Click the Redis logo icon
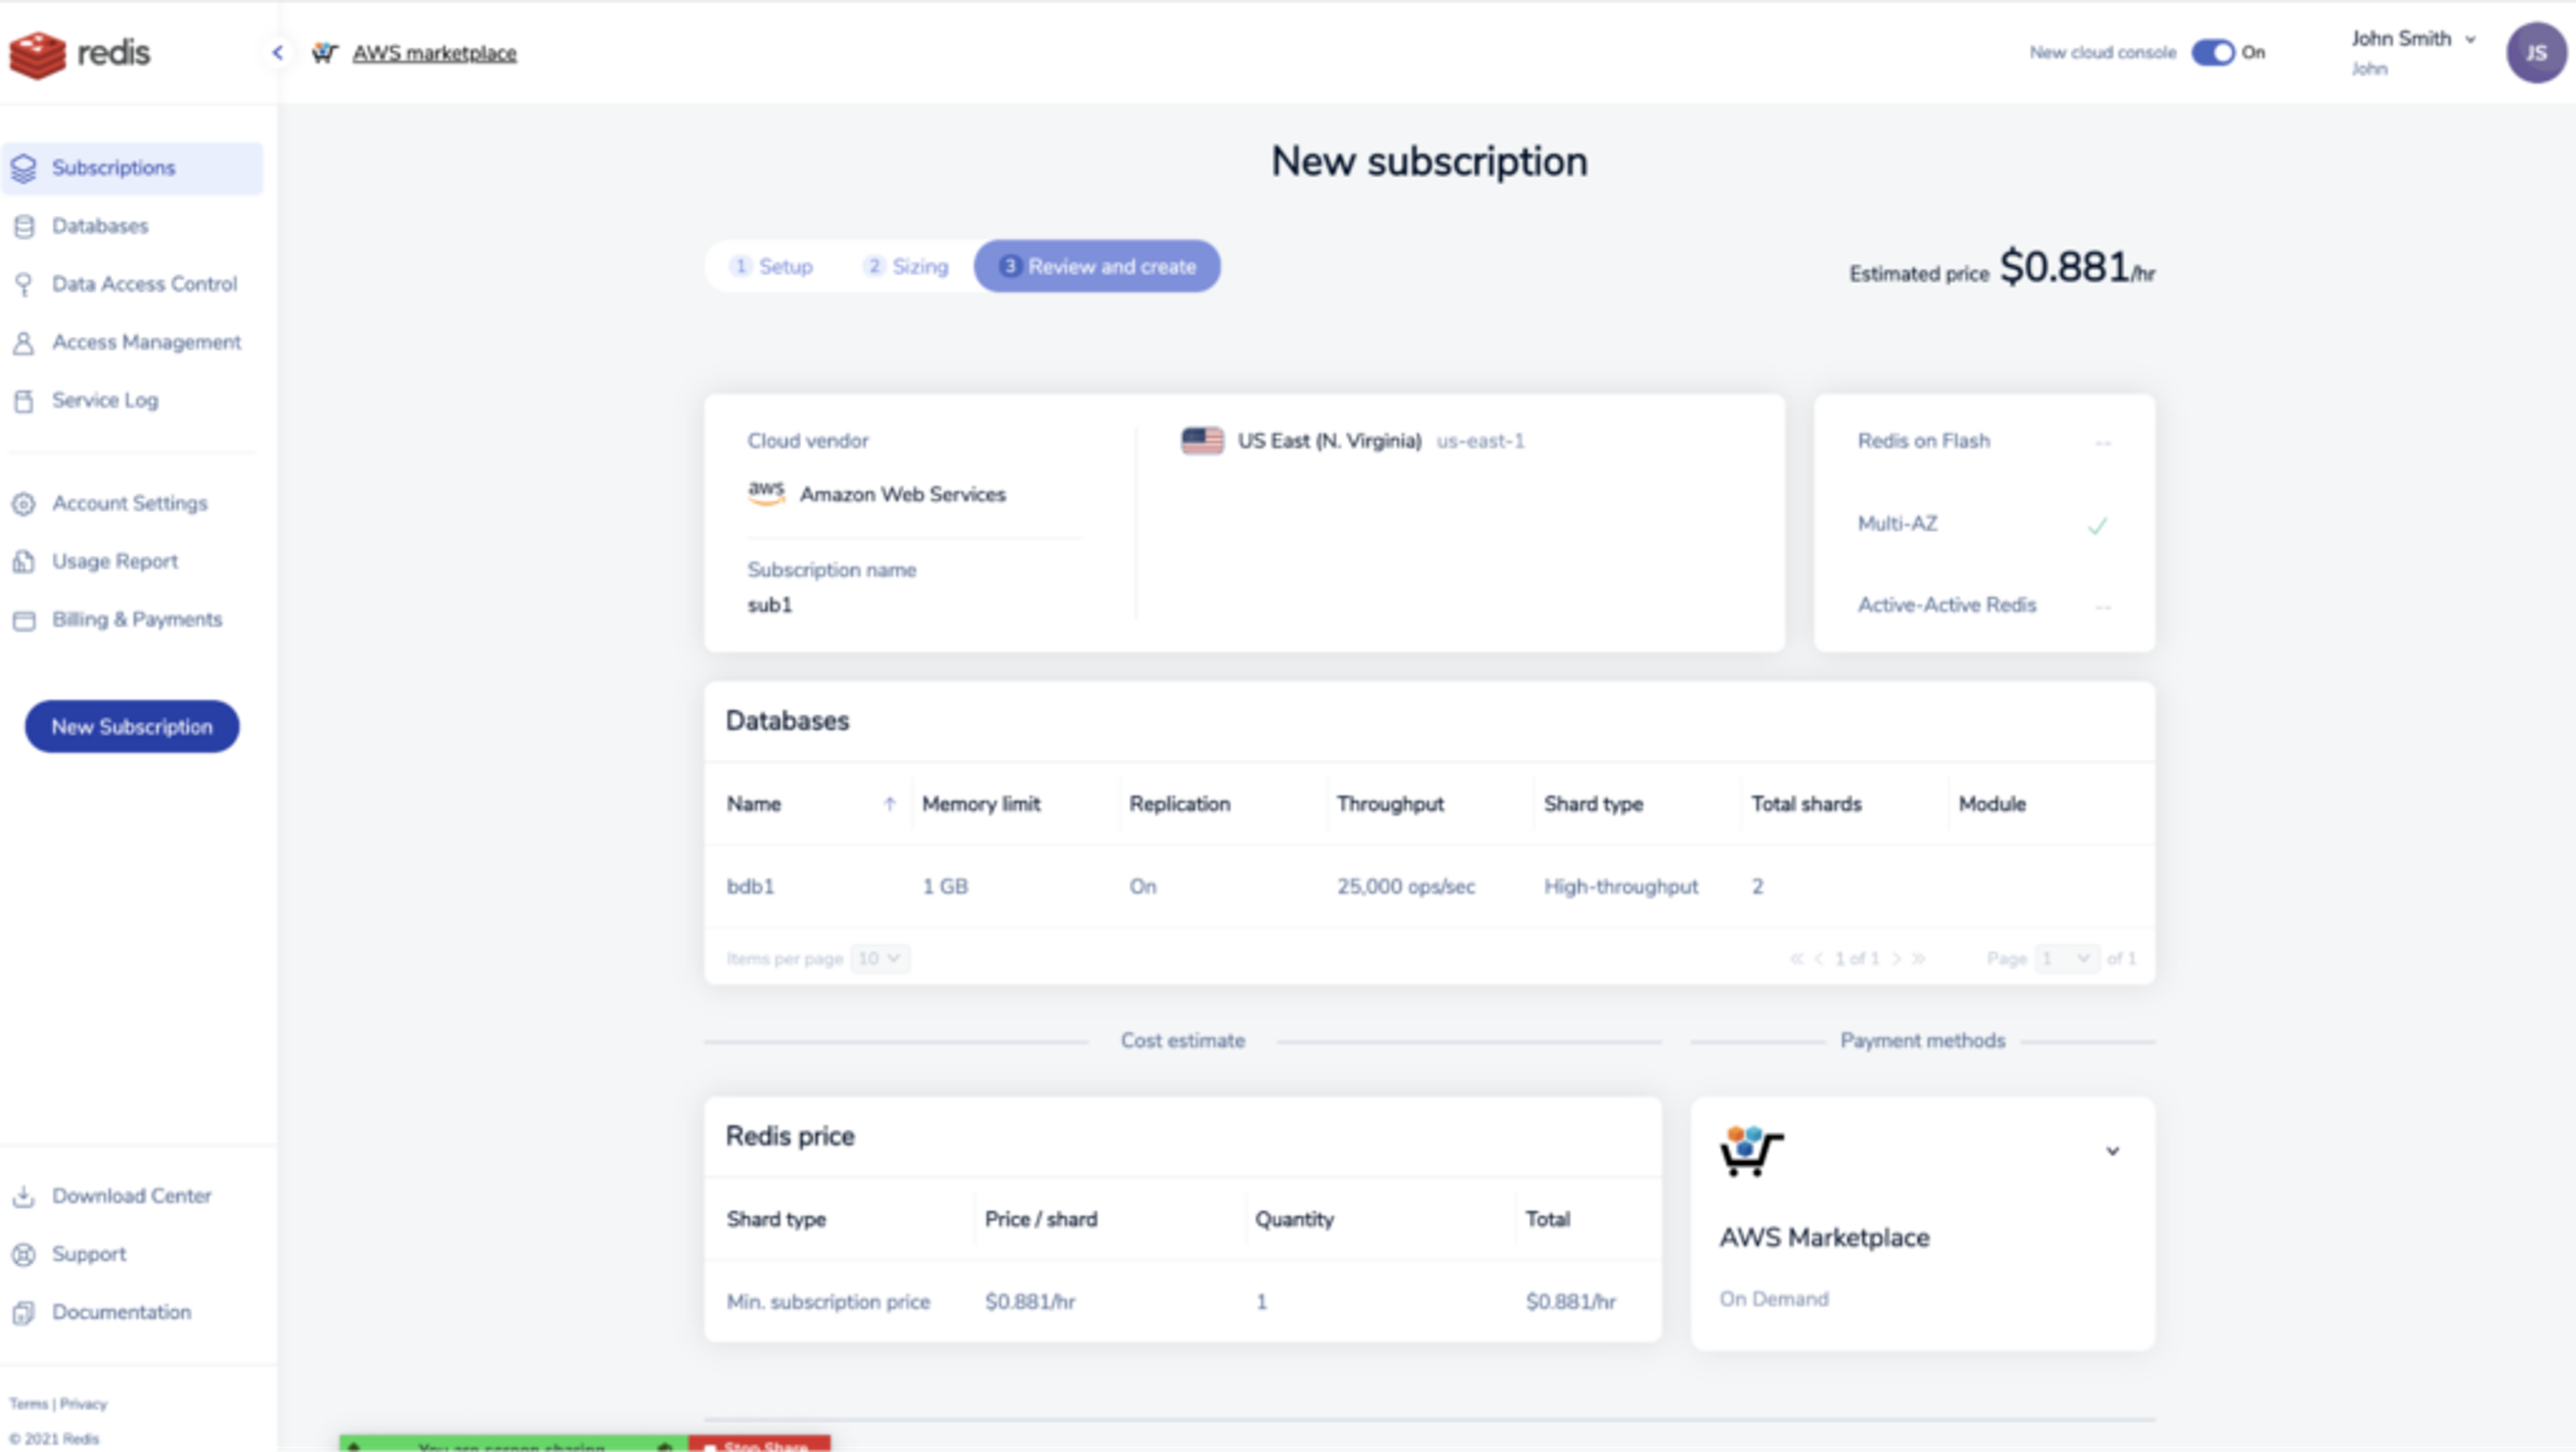 coord(38,54)
